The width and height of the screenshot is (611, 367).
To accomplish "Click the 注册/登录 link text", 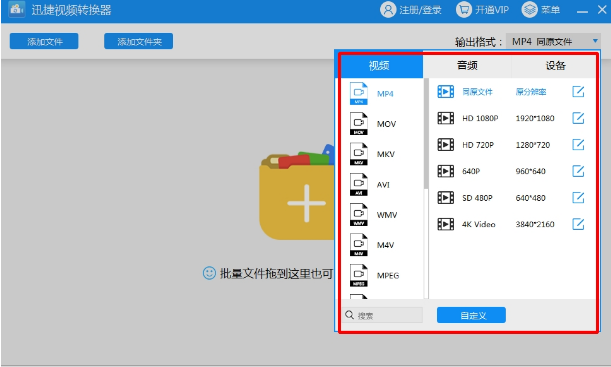I will tap(420, 10).
